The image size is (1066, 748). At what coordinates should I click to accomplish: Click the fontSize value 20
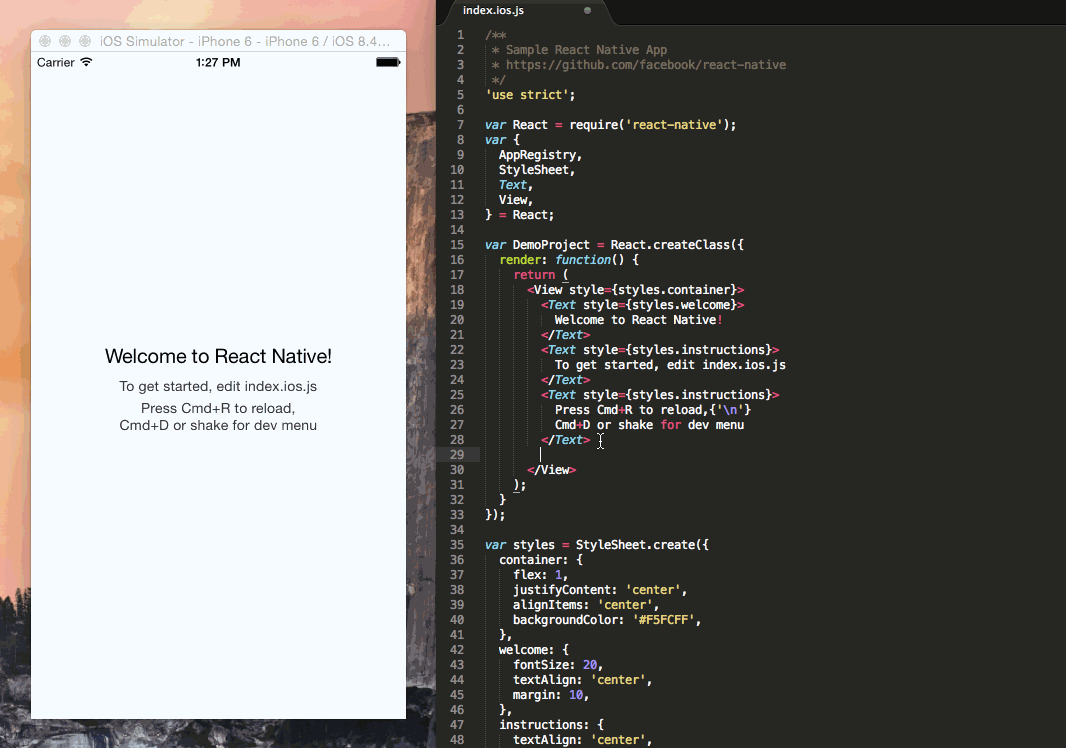(589, 665)
